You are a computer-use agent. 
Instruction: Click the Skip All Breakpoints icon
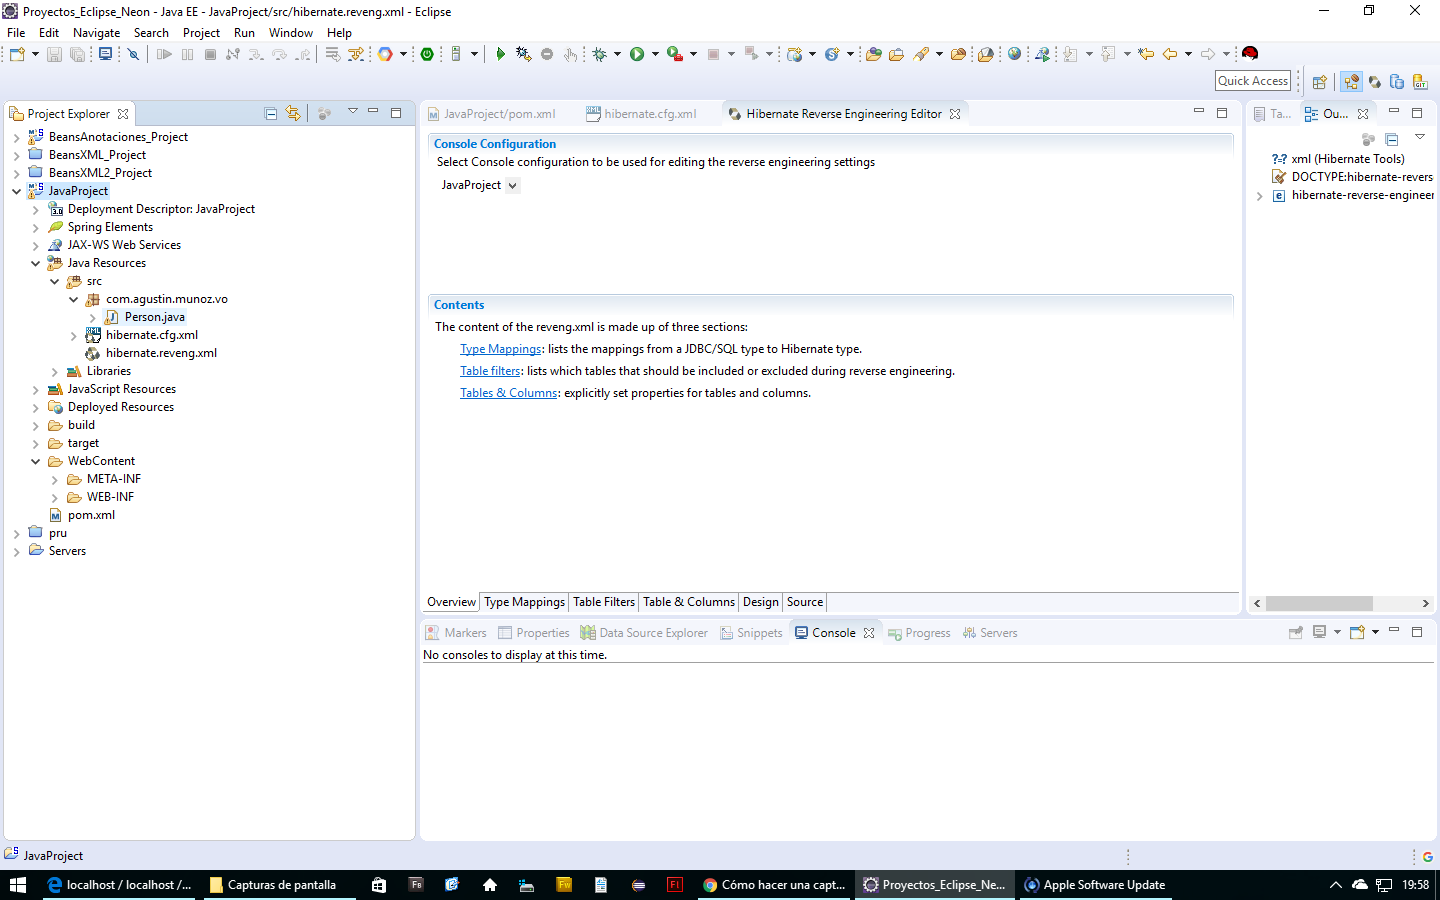point(133,54)
